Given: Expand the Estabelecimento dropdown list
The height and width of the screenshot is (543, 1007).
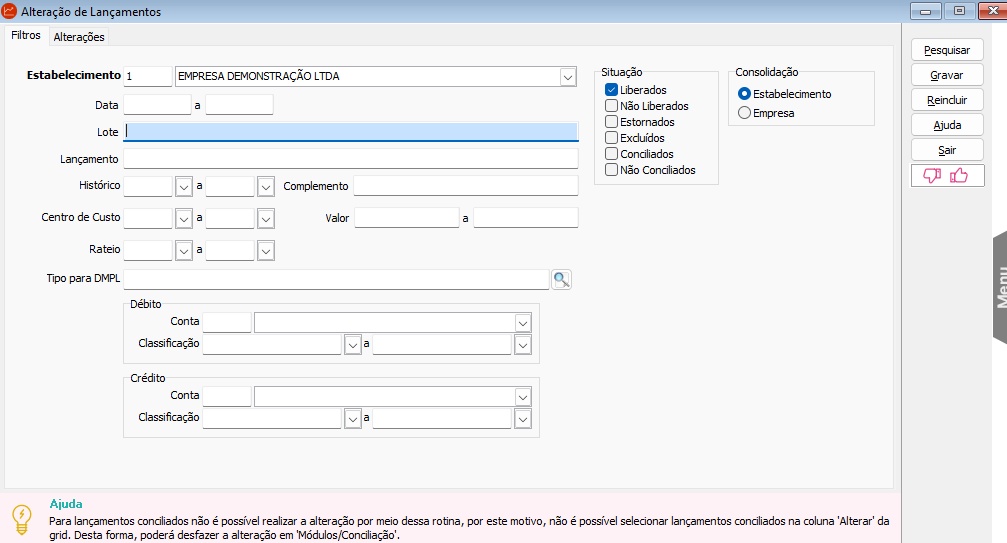Looking at the screenshot, I should [568, 77].
